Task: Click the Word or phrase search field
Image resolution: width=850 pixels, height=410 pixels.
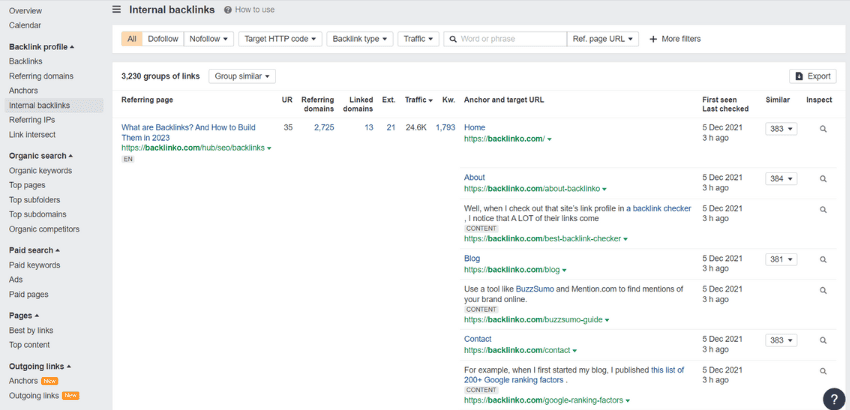Action: [x=505, y=39]
